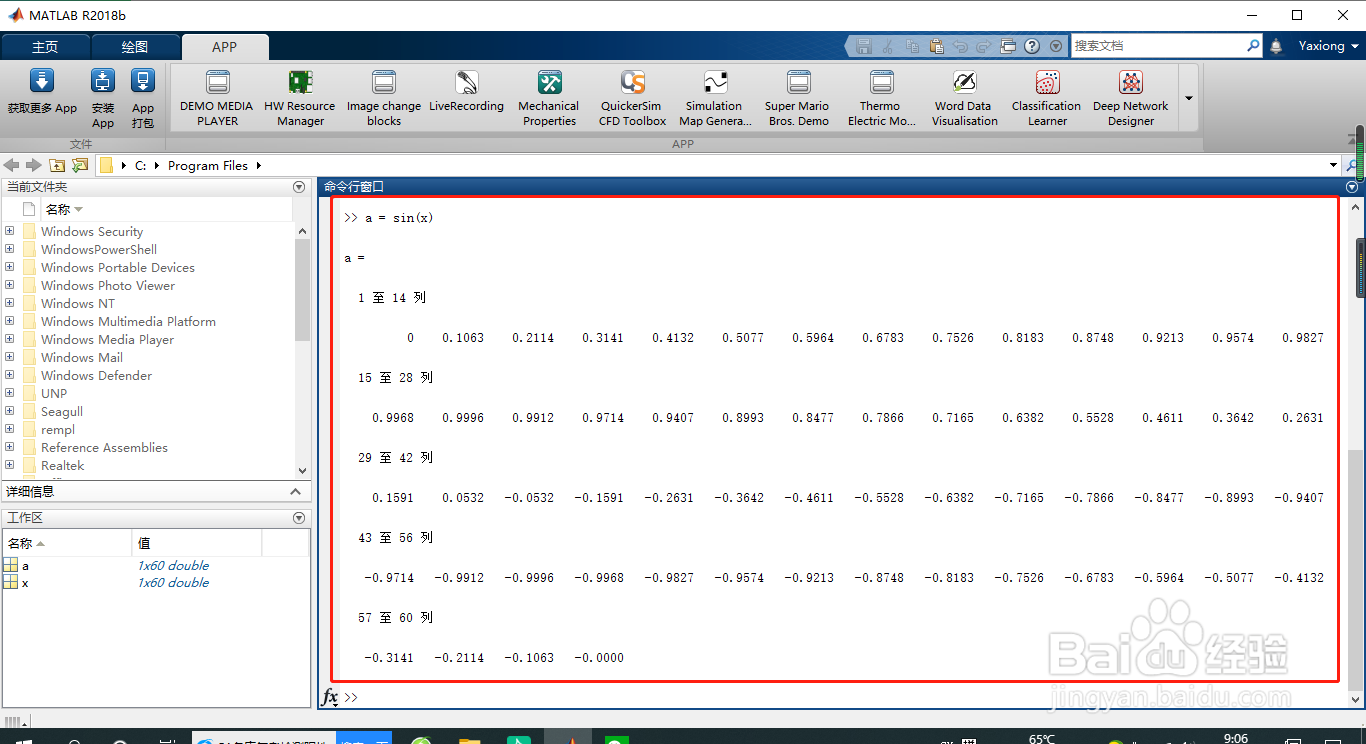Go up one folder level icon
This screenshot has width=1366, height=744.
57,165
